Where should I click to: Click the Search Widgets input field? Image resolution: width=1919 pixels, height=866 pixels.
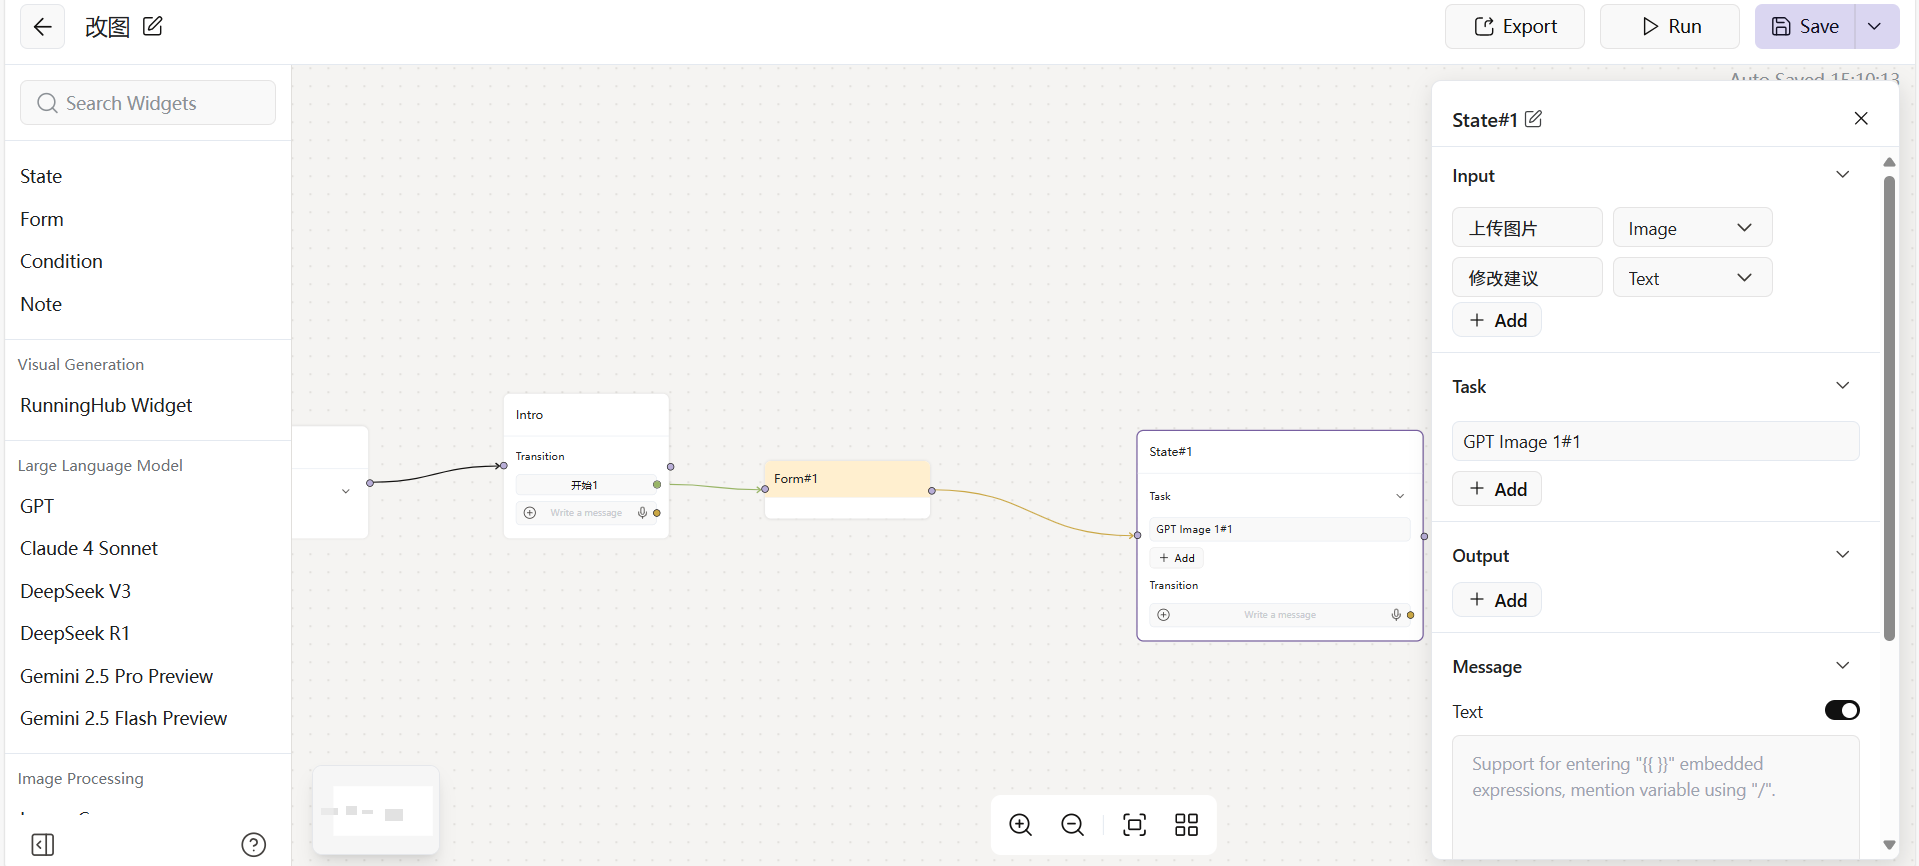click(x=148, y=103)
